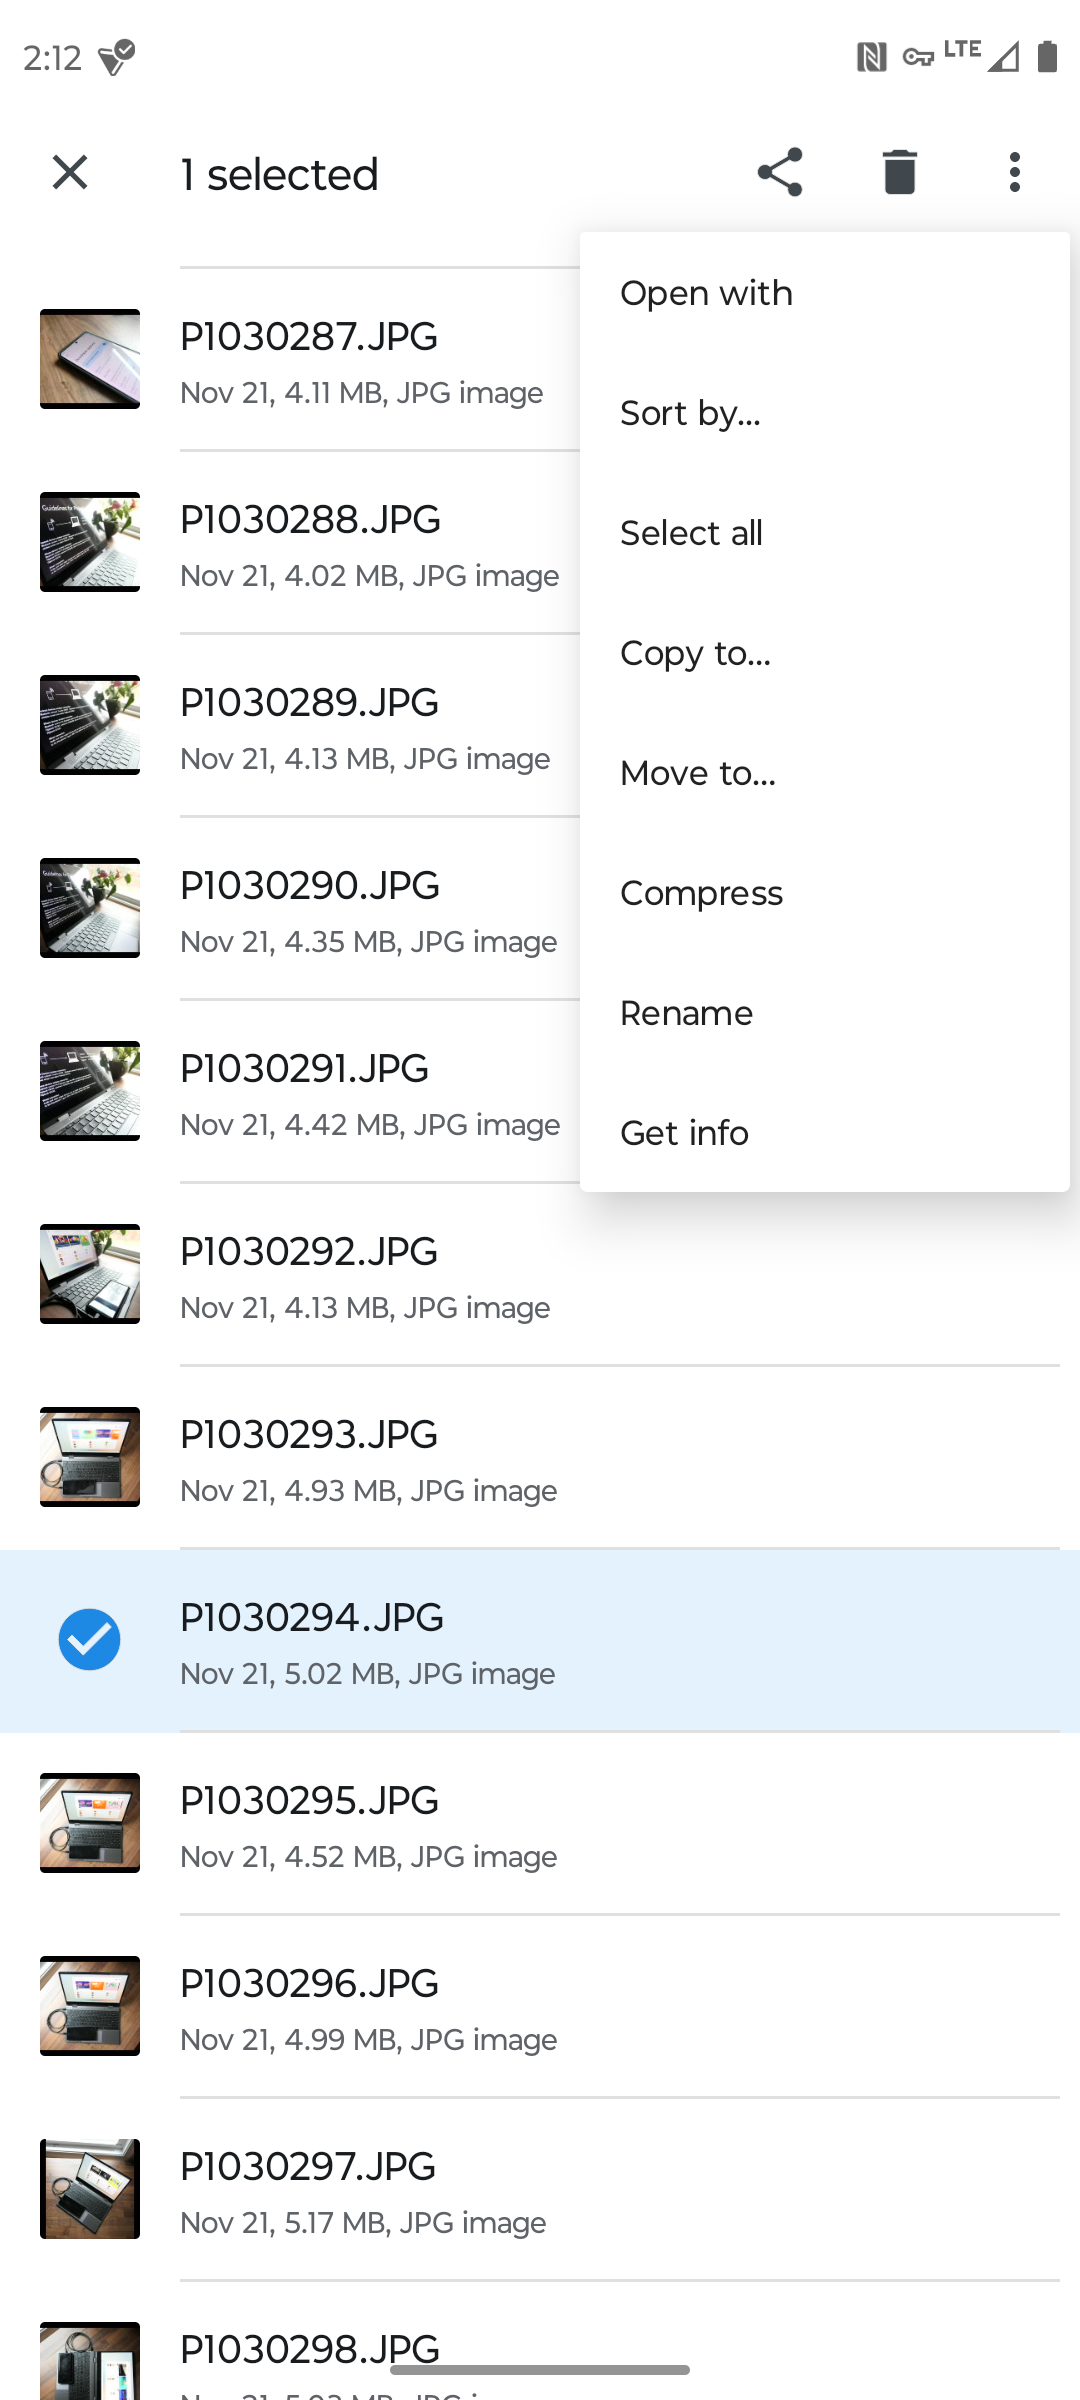The image size is (1080, 2400).
Task: Choose "Open with" from the menu
Action: coord(706,293)
